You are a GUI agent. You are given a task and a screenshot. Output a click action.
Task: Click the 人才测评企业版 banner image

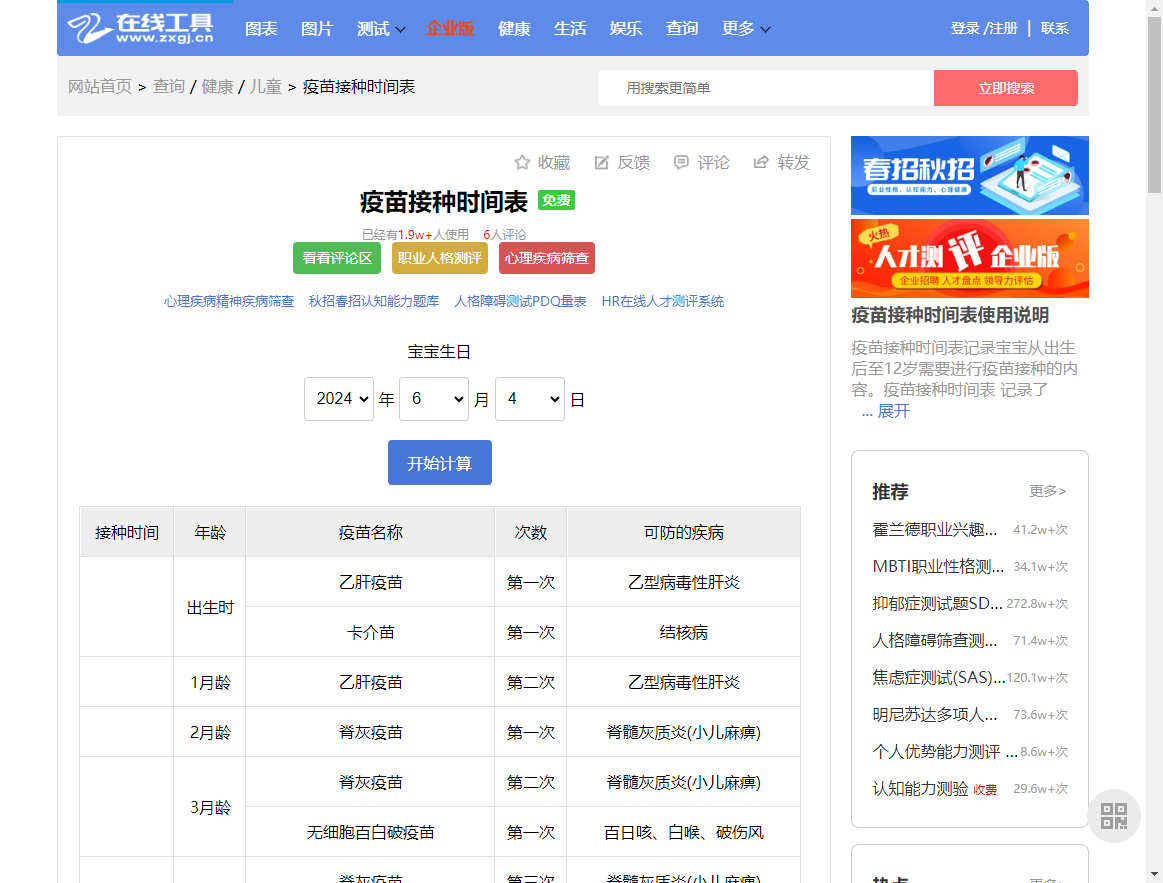coord(969,258)
